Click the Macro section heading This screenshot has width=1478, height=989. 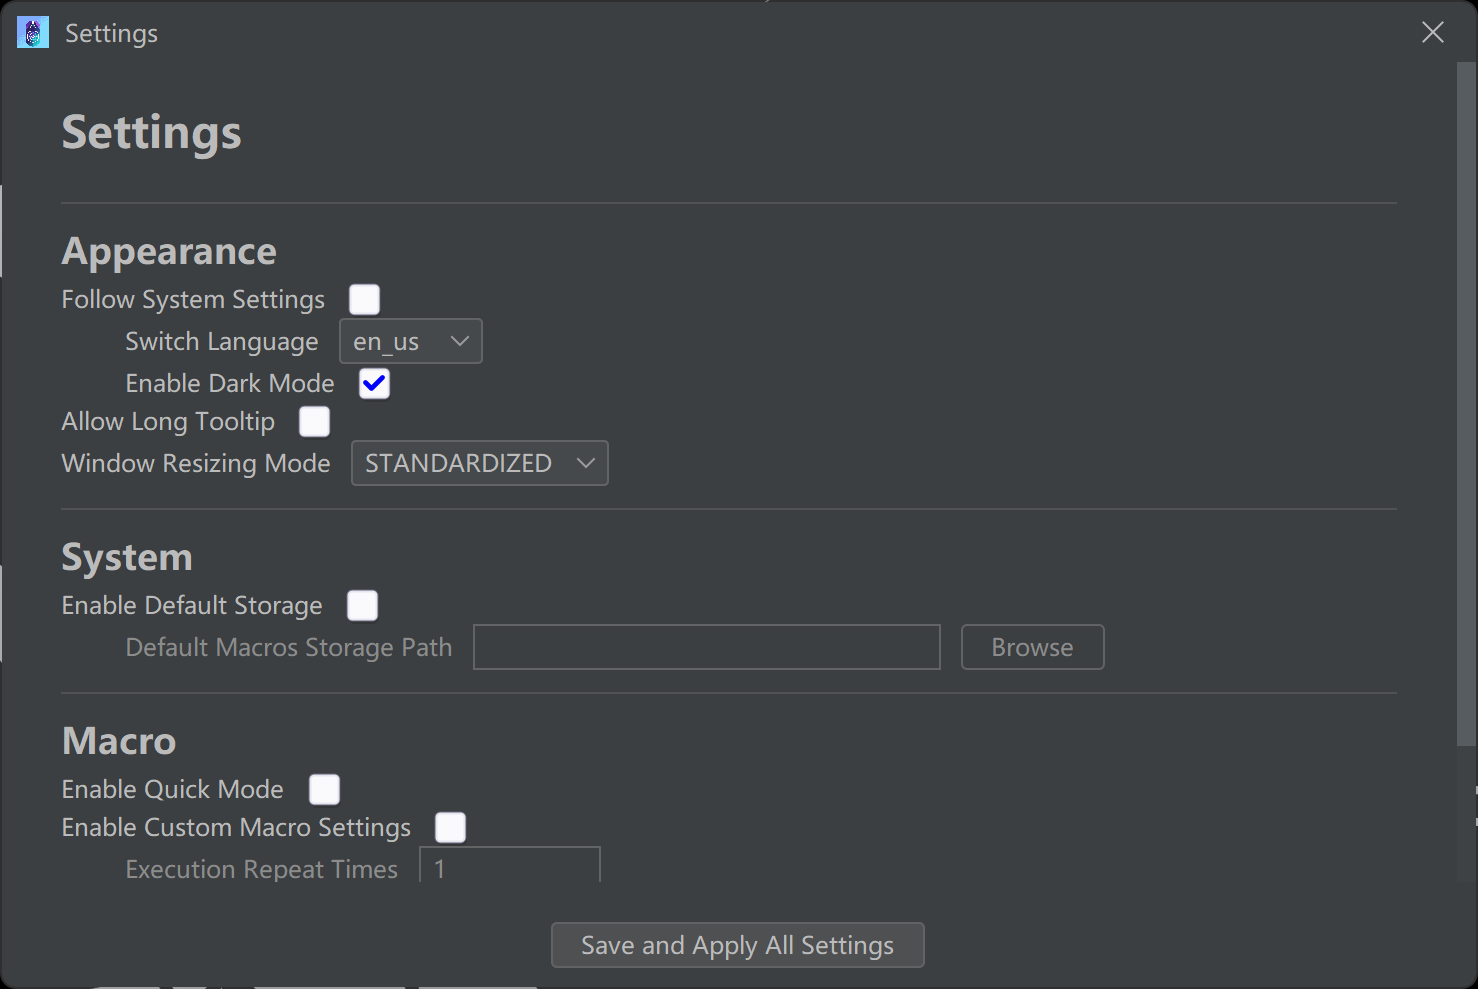coord(119,742)
